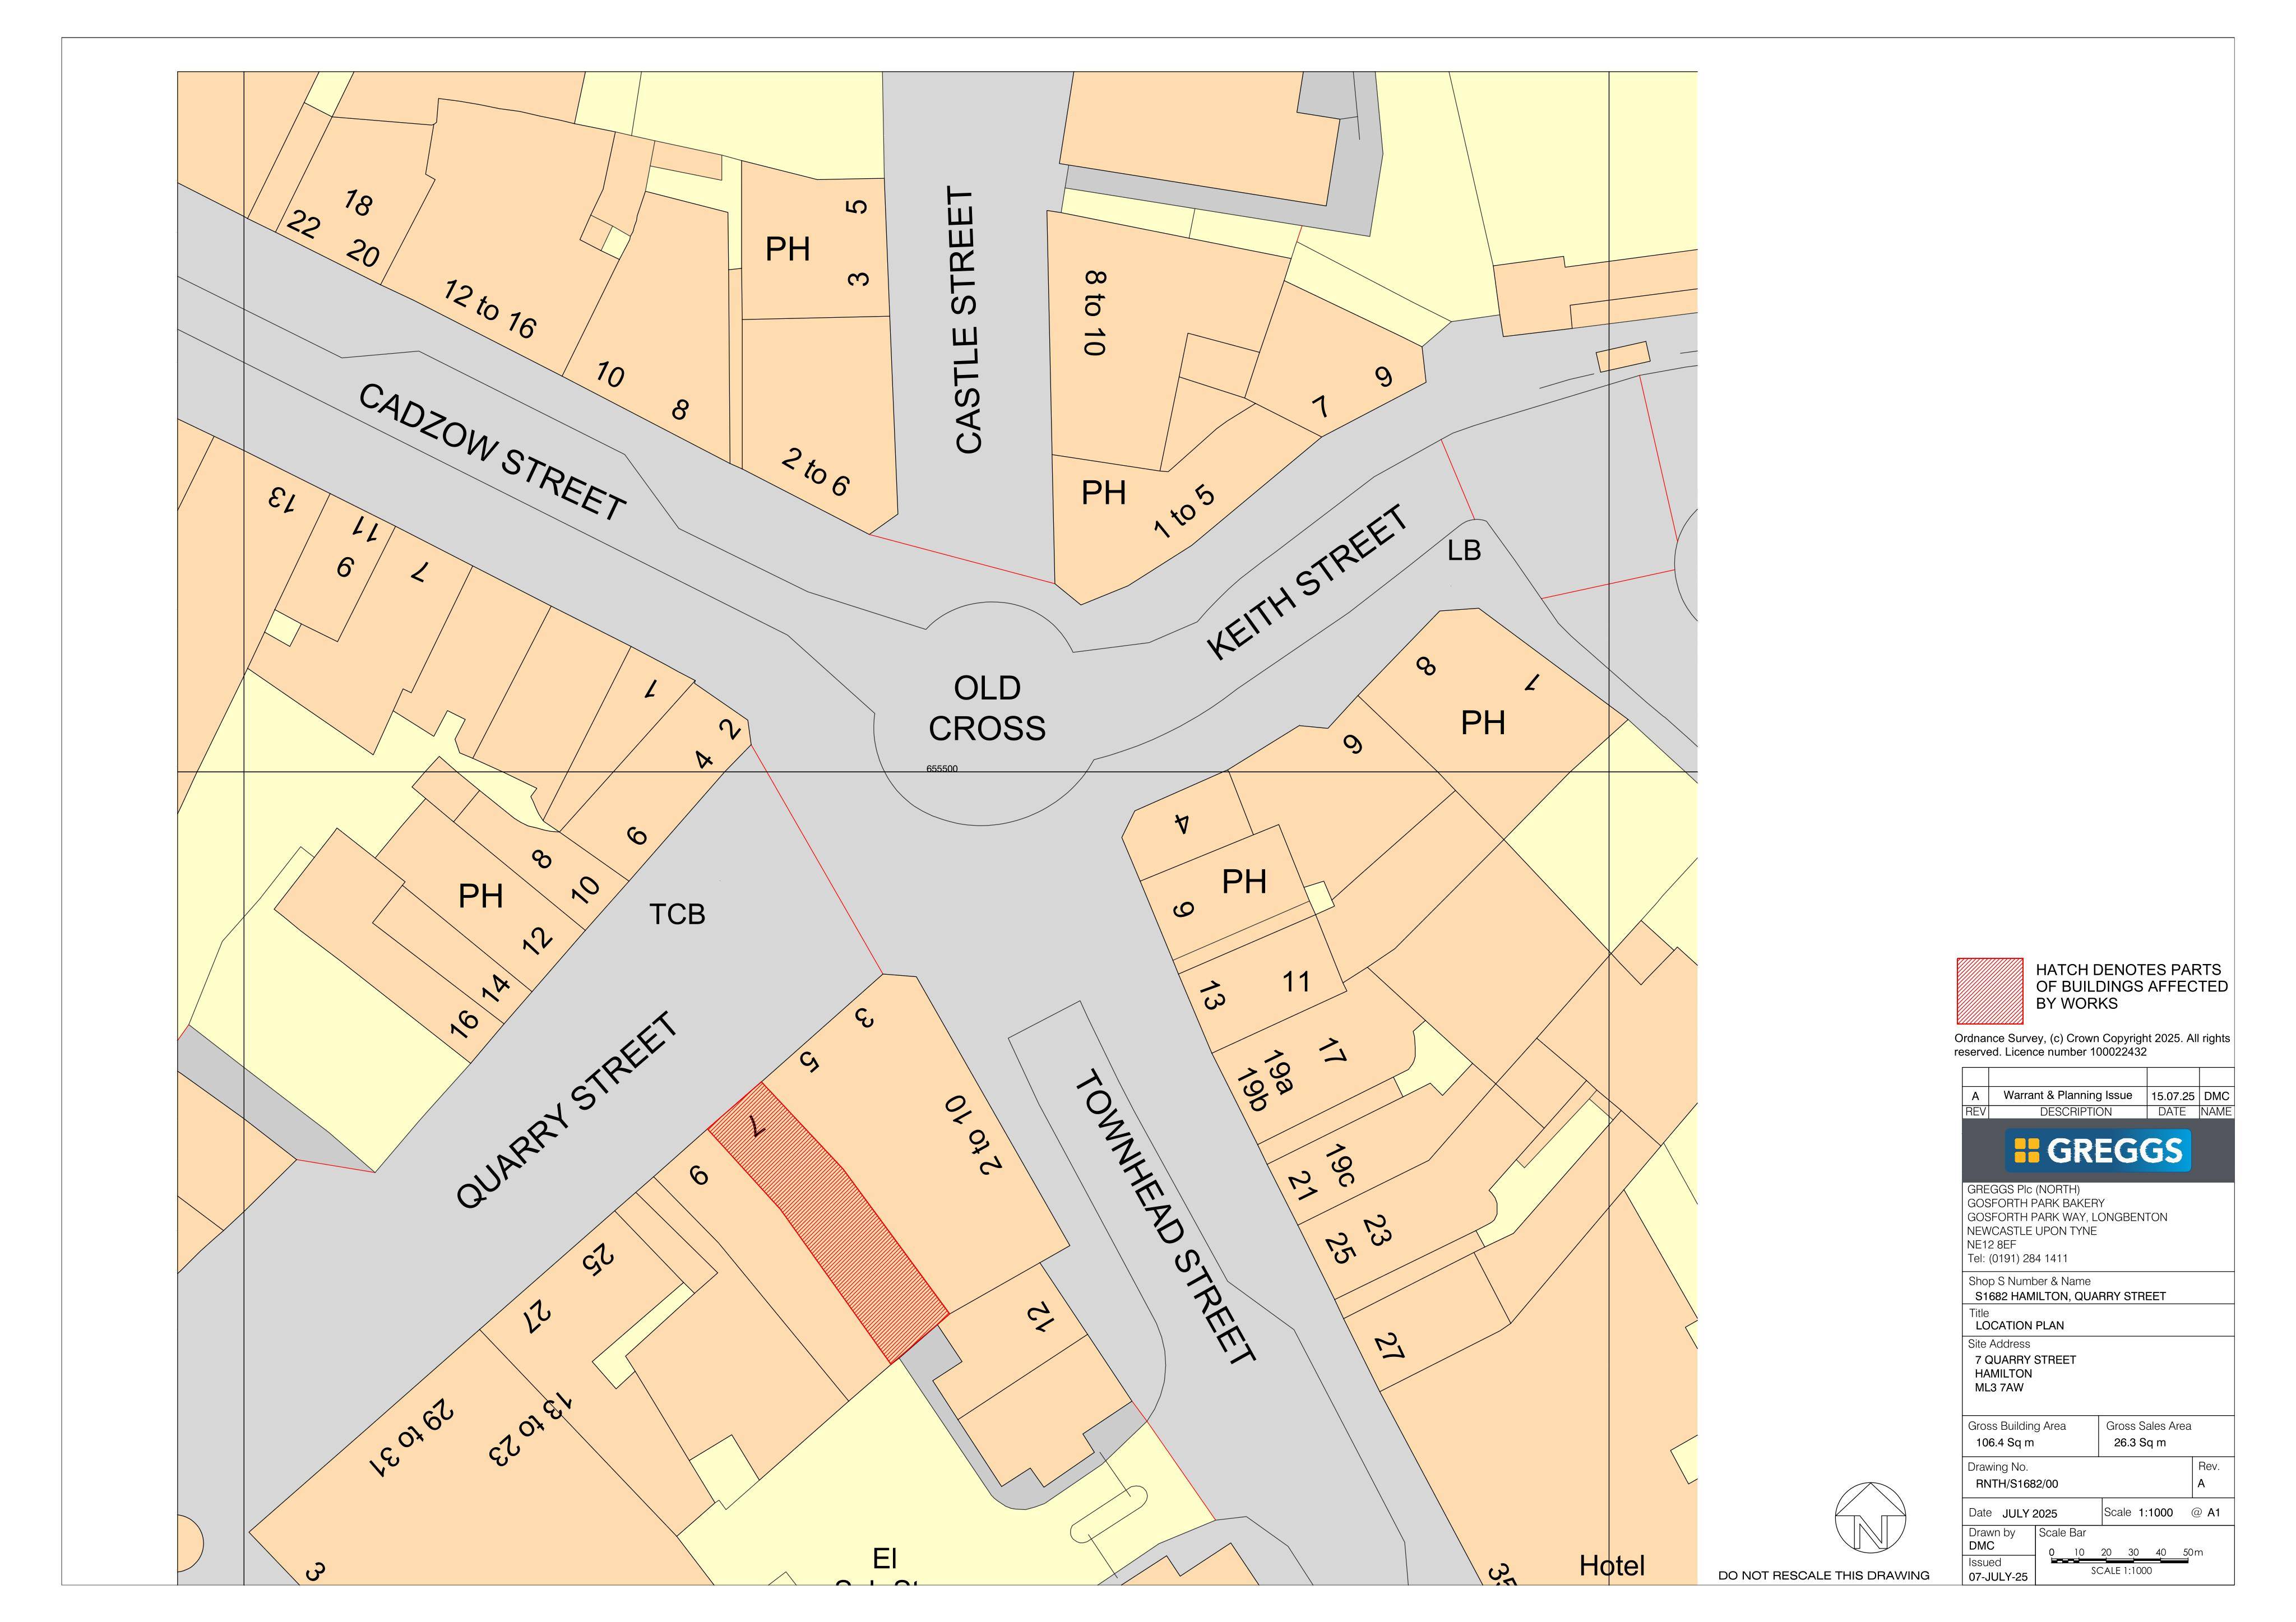Click 'S1682 HAMILTON, QUARRY STREET' shop name
Image resolution: width=2296 pixels, height=1622 pixels.
click(x=2070, y=1296)
